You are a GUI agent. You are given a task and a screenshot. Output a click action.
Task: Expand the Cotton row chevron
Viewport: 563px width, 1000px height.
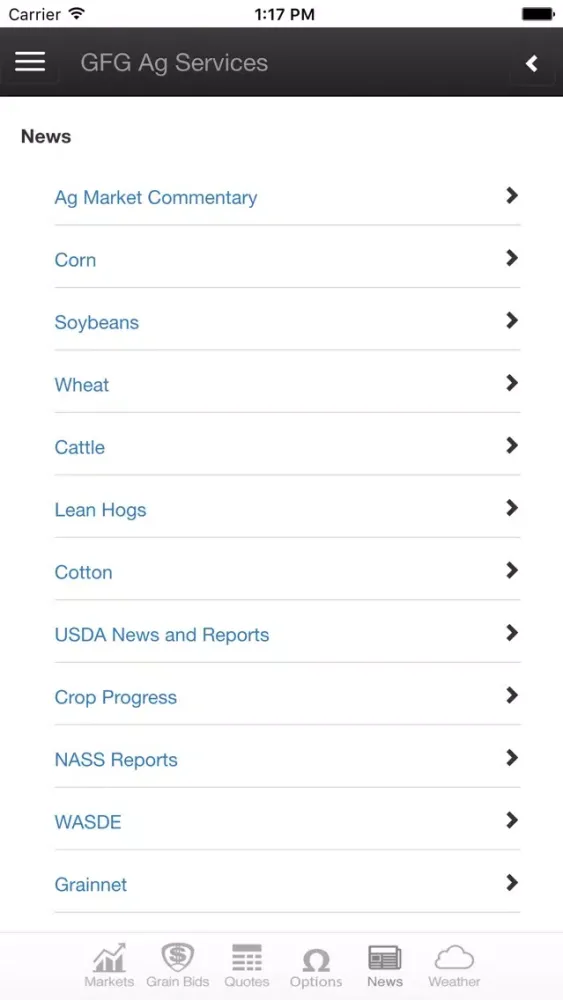click(x=511, y=571)
